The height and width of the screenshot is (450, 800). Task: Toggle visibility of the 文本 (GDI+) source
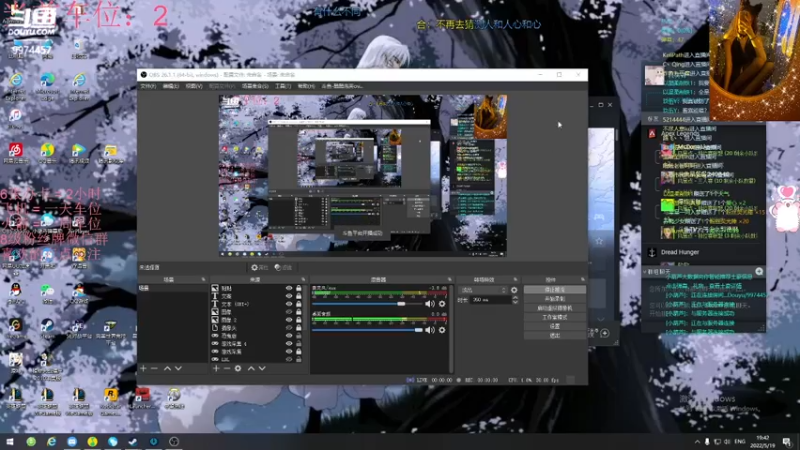coord(289,304)
